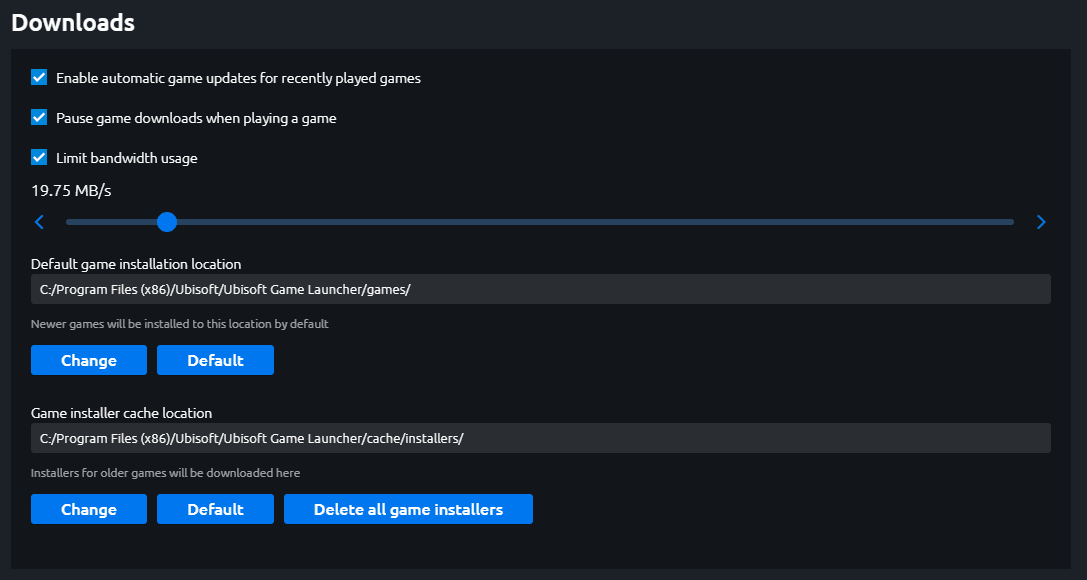The width and height of the screenshot is (1087, 580).
Task: Click the text Newer games will be installed here
Action: click(x=178, y=323)
